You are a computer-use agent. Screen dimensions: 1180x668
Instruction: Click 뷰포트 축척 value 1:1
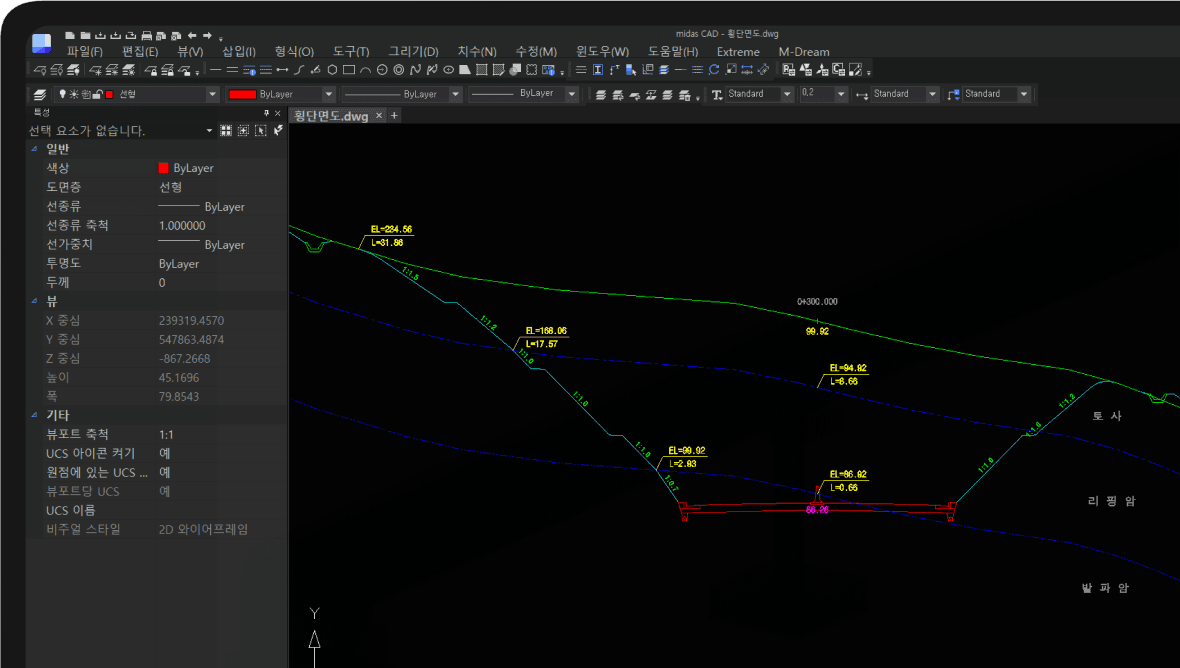pyautogui.click(x=166, y=434)
